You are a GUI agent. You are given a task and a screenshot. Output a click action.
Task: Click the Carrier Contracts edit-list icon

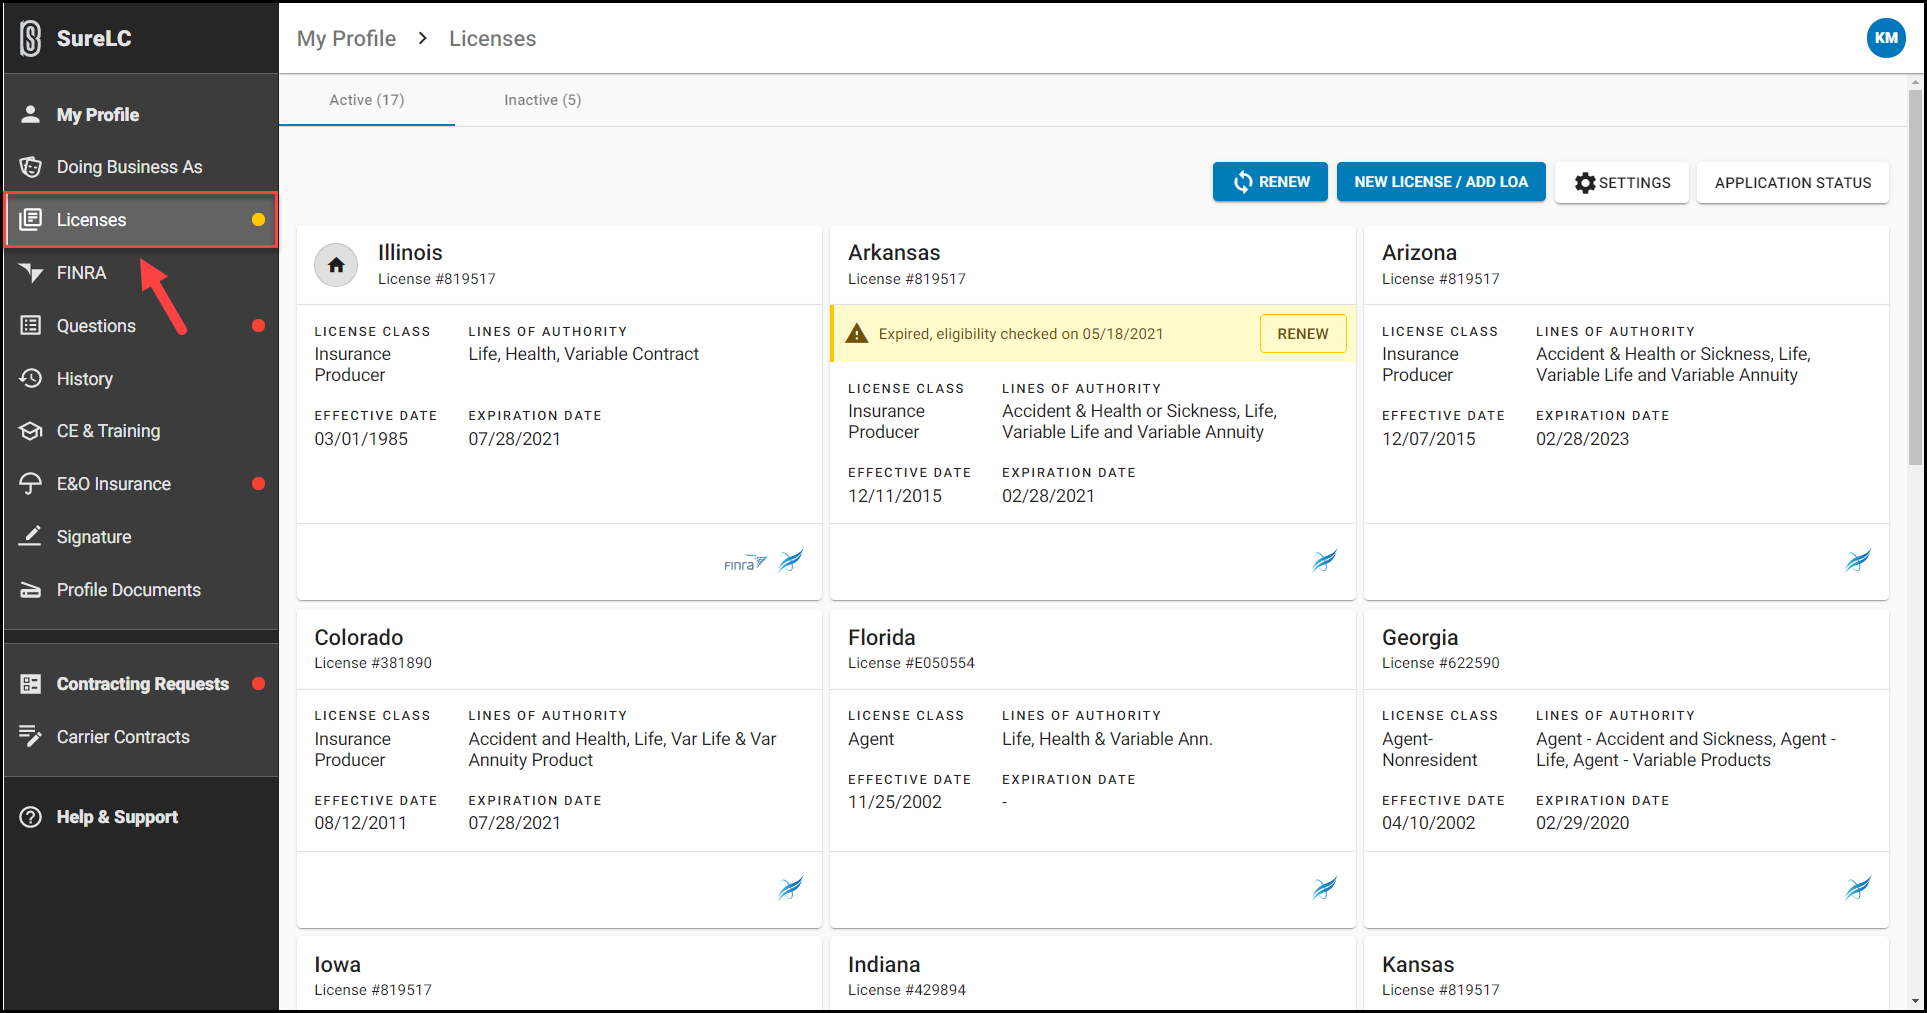click(31, 736)
